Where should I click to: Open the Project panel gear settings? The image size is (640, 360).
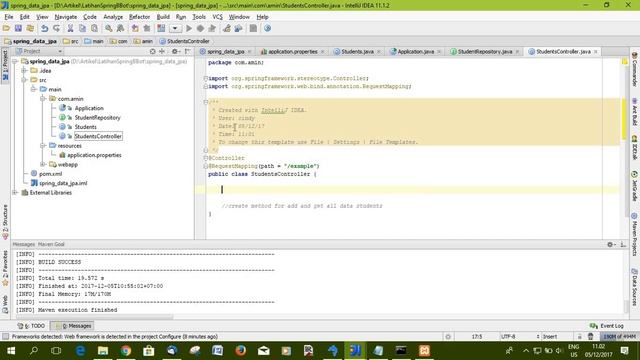(x=176, y=51)
